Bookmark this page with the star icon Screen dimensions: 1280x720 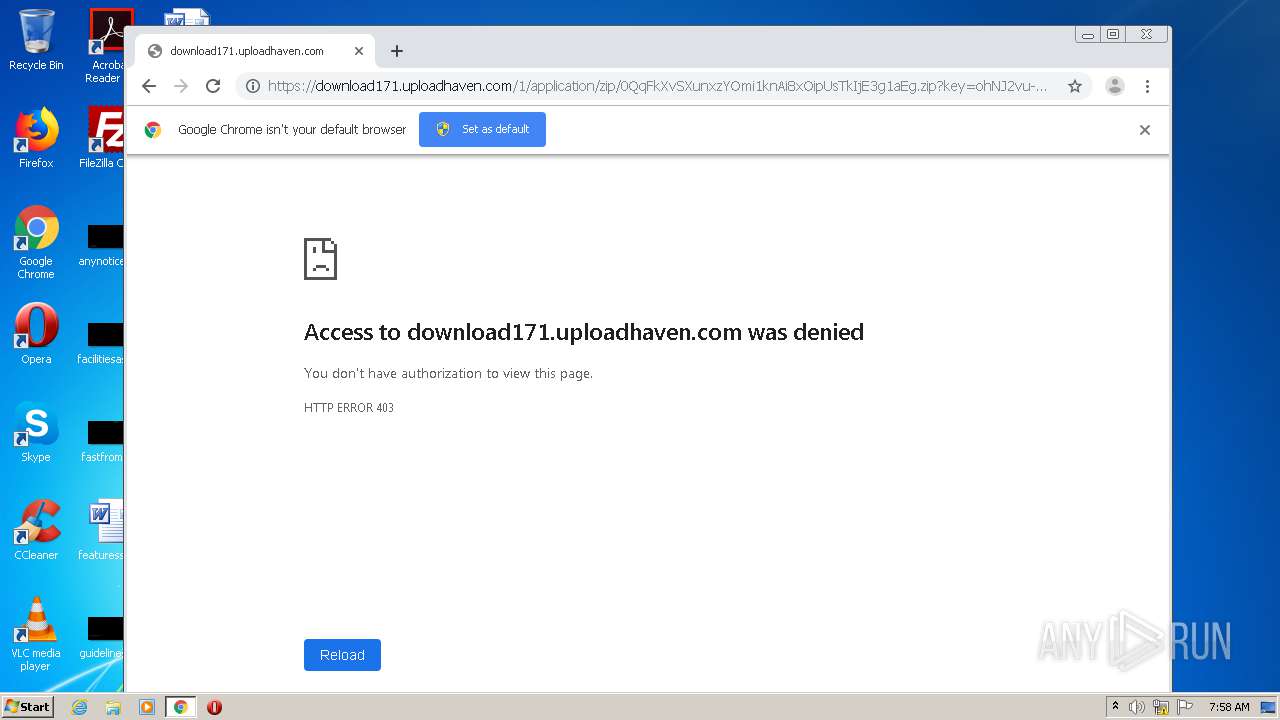pyautogui.click(x=1075, y=86)
